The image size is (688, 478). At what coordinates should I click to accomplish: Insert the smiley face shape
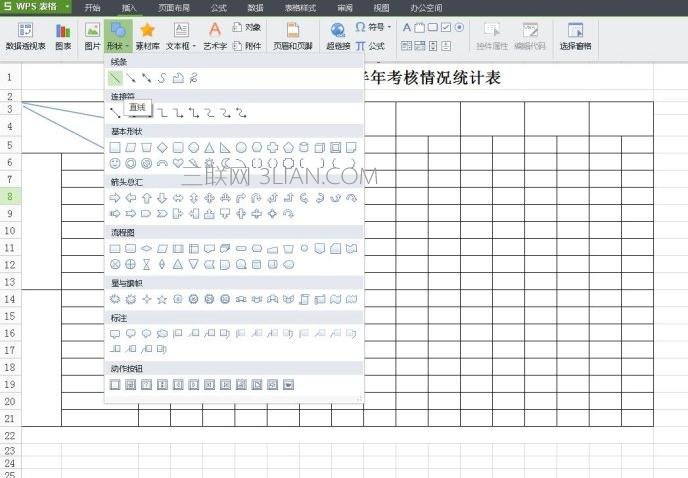(115, 163)
